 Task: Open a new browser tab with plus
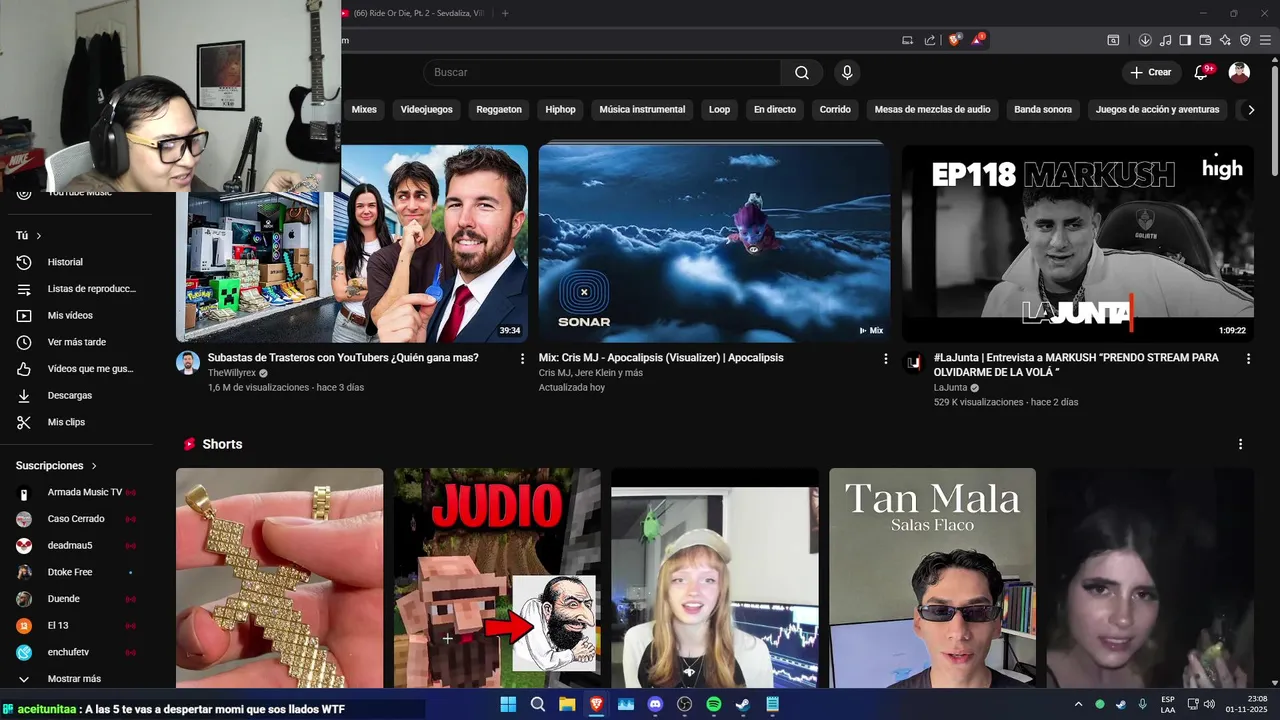click(505, 13)
